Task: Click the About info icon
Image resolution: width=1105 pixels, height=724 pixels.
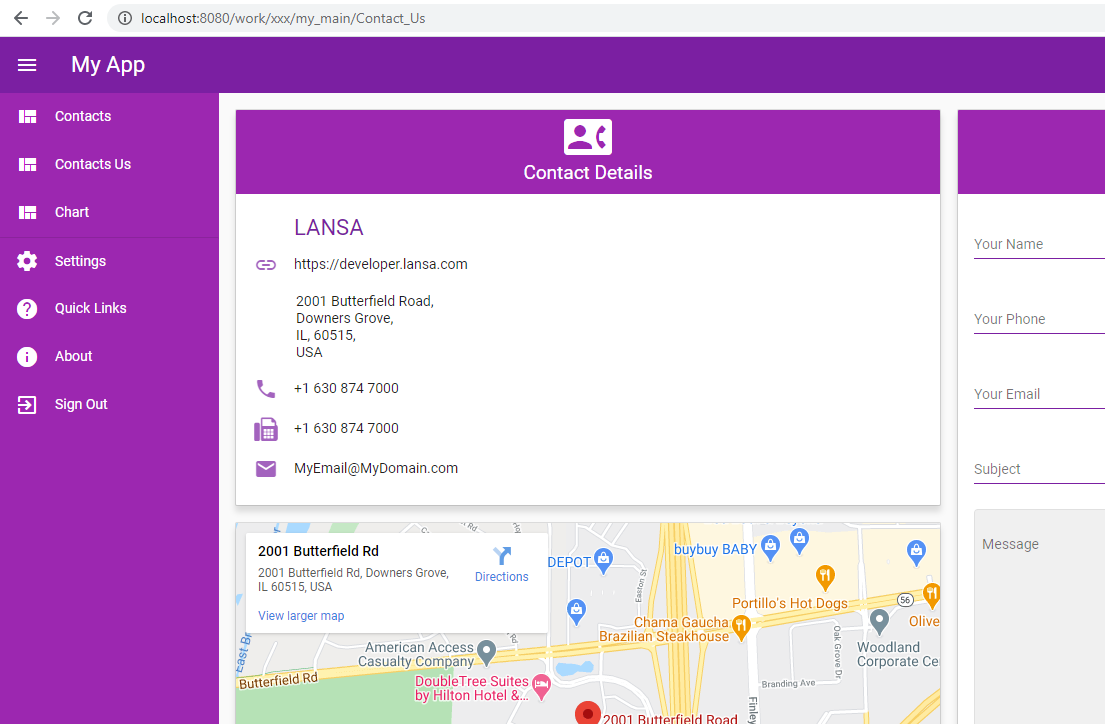Action: tap(27, 357)
